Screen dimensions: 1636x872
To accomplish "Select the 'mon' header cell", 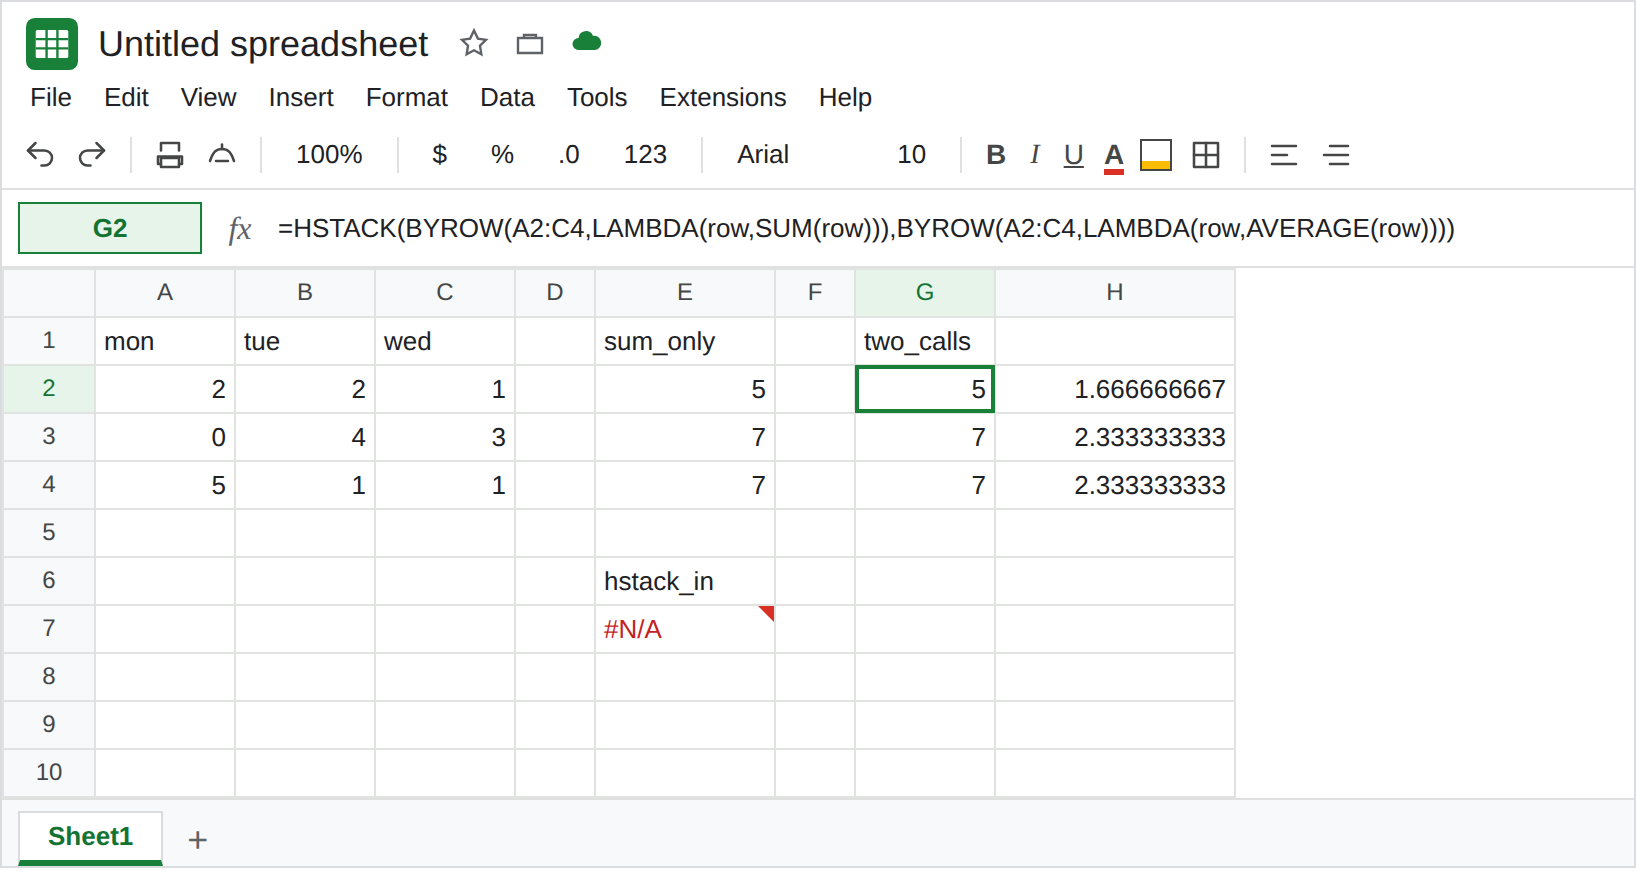I will point(165,341).
